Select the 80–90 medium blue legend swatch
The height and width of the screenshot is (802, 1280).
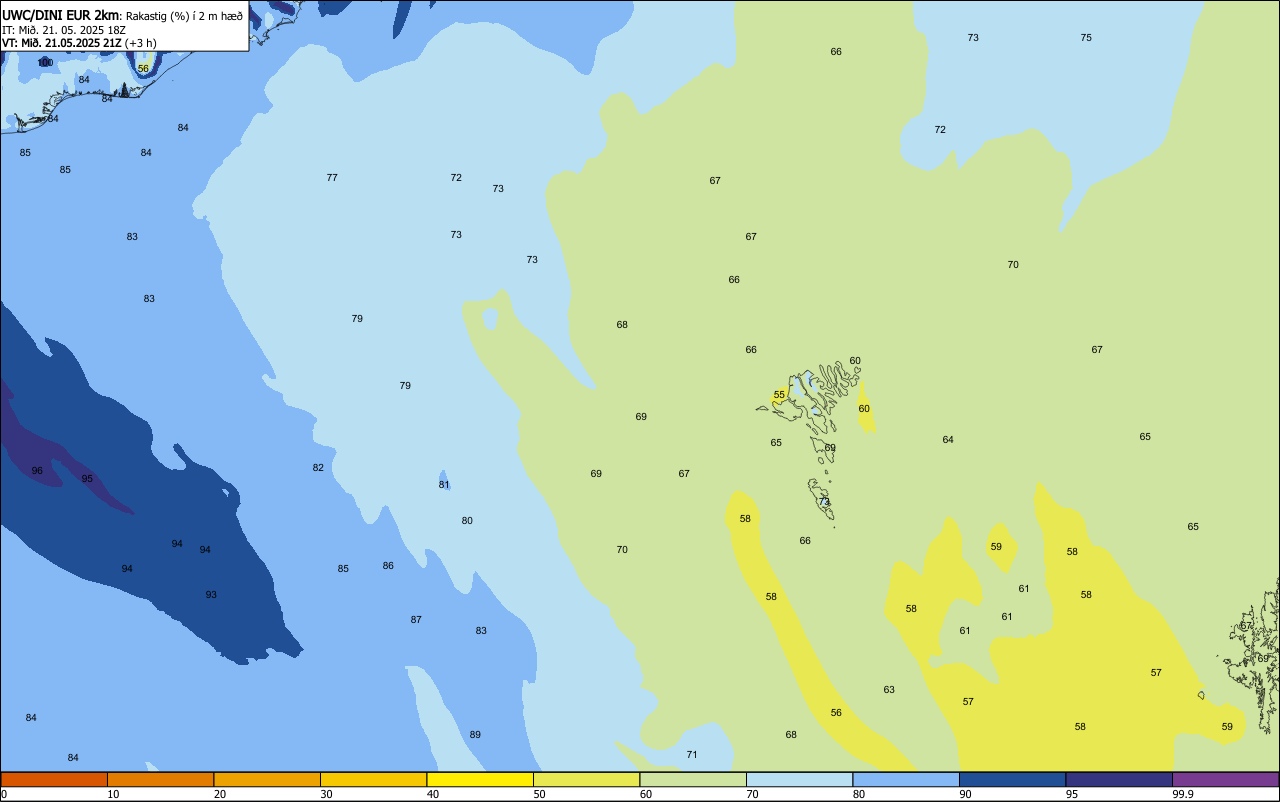tap(906, 779)
